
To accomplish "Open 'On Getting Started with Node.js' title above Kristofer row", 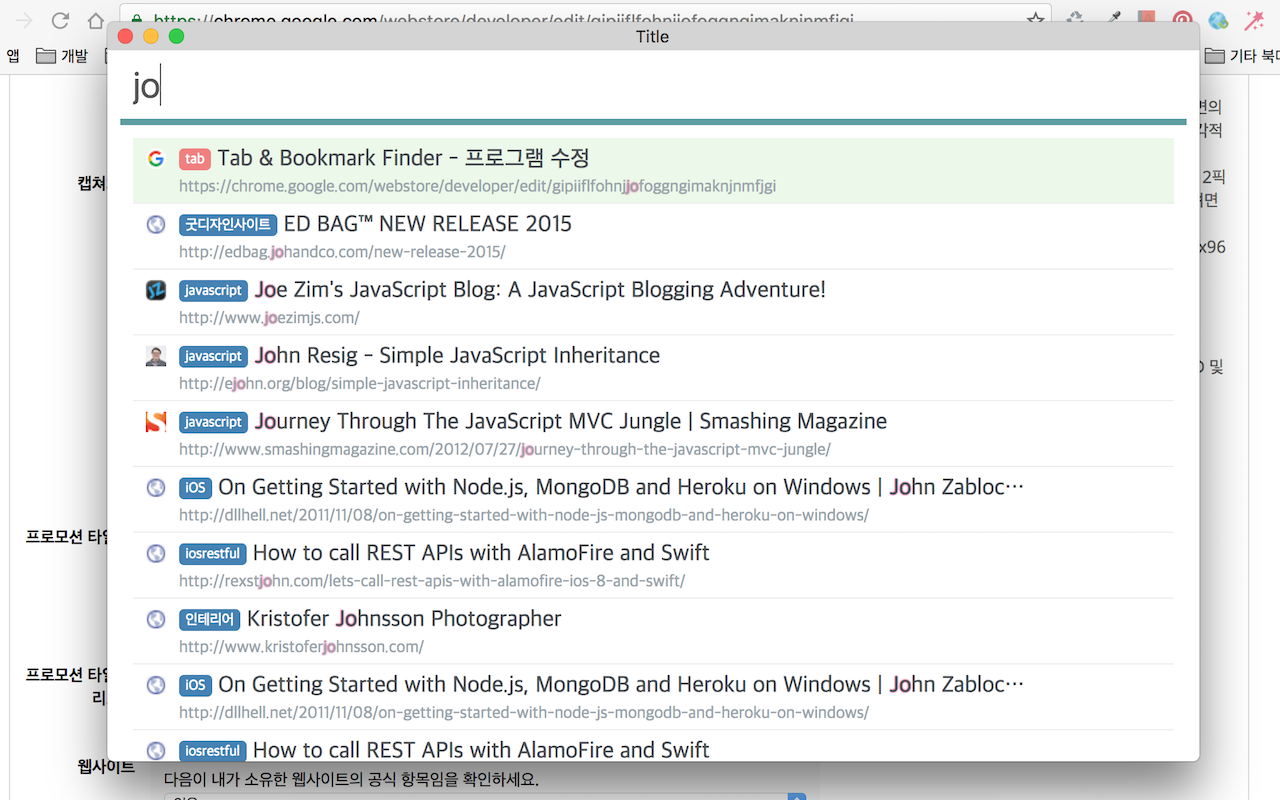I will point(621,487).
